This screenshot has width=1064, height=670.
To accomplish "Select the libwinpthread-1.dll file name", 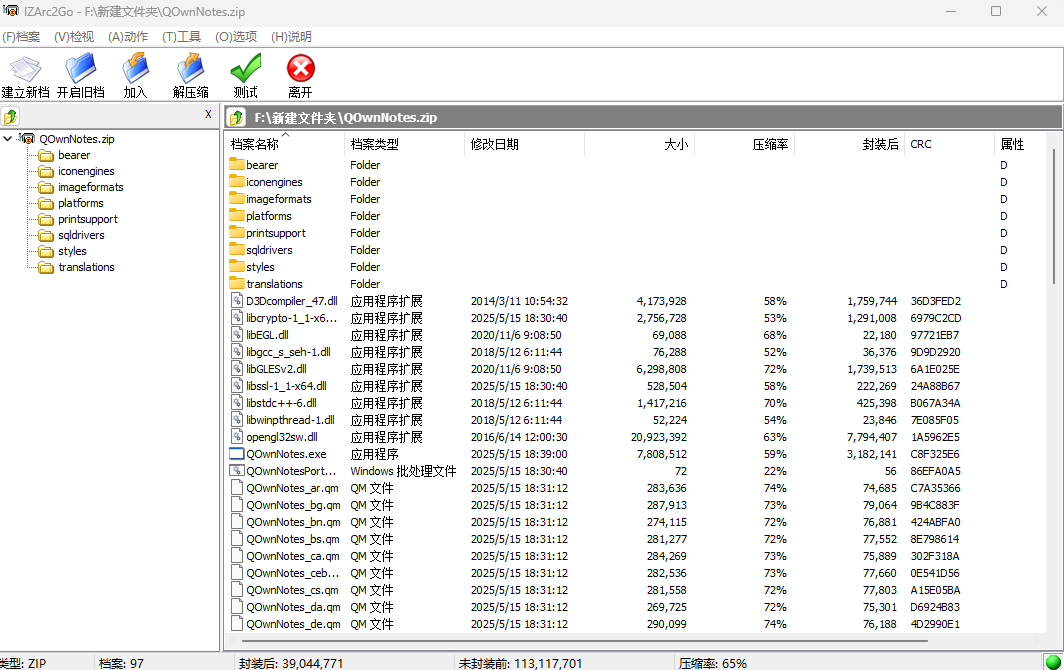I will point(290,420).
